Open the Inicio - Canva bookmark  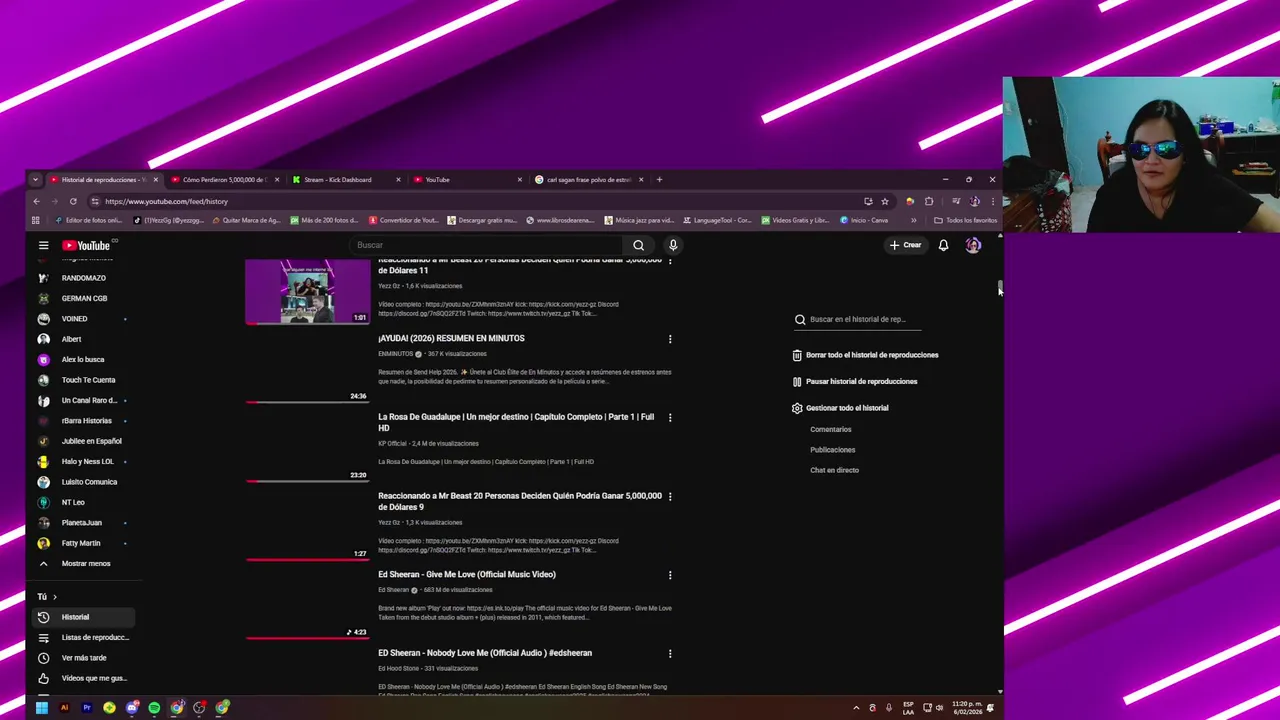[864, 220]
